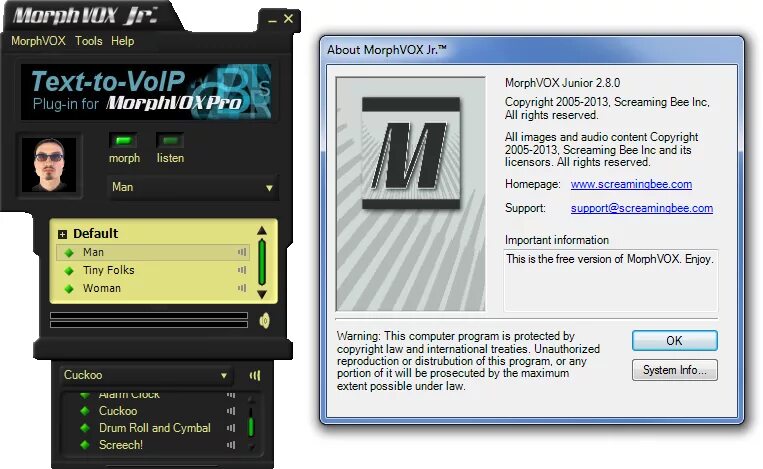Image resolution: width=763 pixels, height=469 pixels.
Task: Toggle the listen button
Action: (170, 141)
